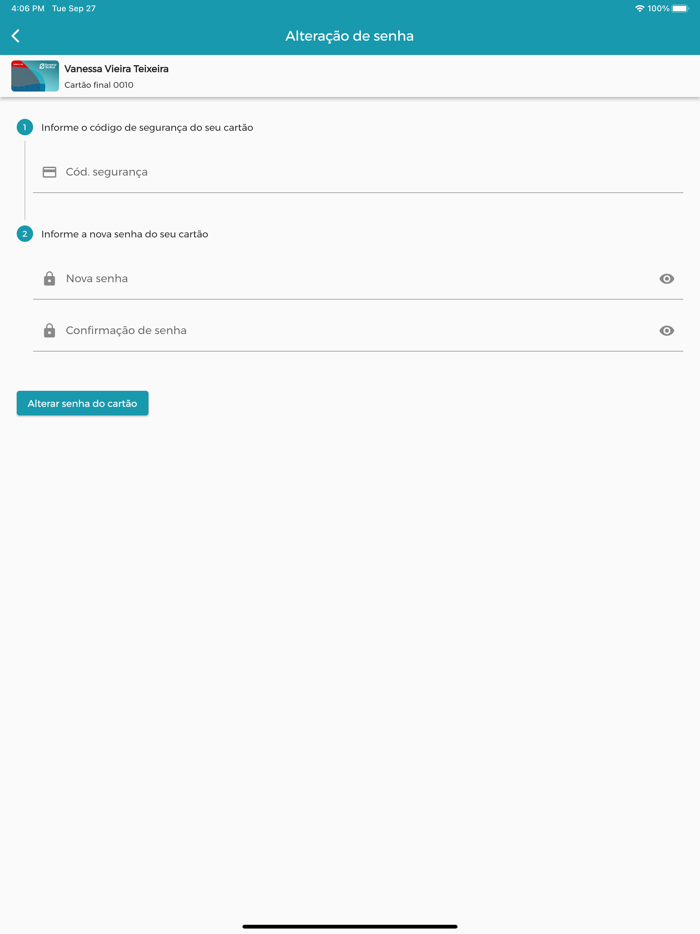Click Alterar senha do cartão button
The image size is (700, 934).
82,403
